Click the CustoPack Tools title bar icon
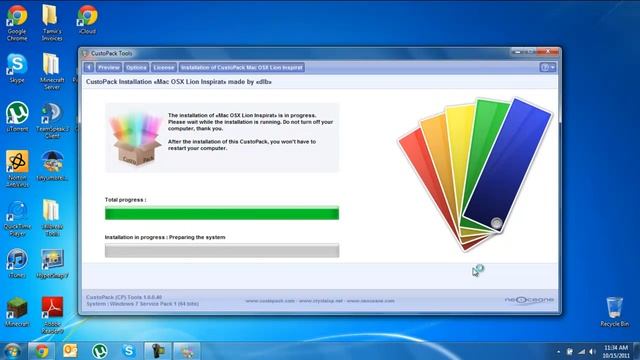 (85, 53)
